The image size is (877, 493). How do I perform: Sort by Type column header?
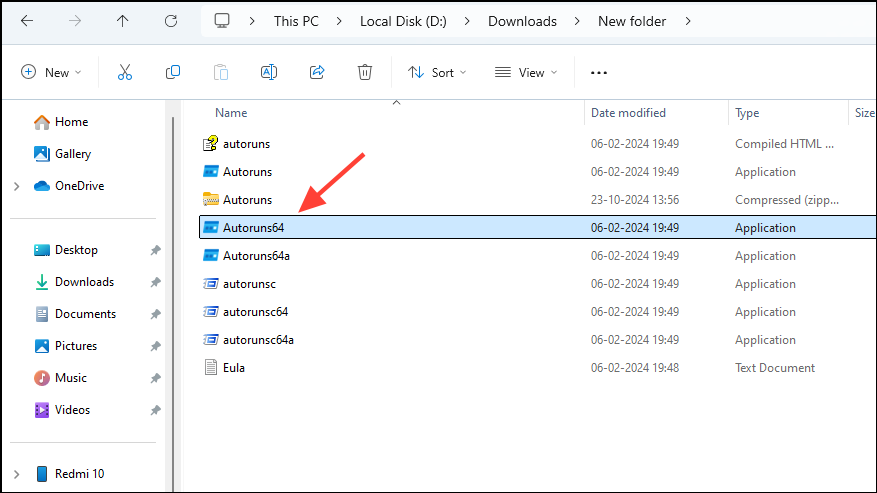[x=747, y=113]
